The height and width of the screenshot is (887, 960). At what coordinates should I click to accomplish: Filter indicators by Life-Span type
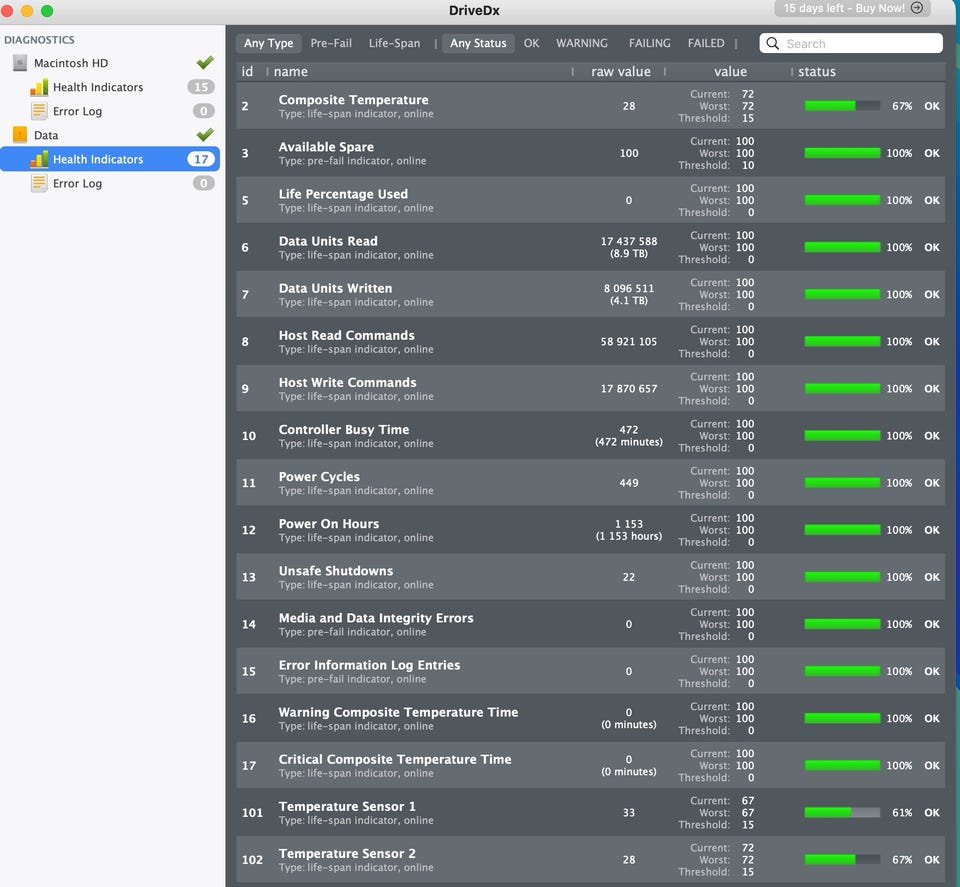point(394,43)
